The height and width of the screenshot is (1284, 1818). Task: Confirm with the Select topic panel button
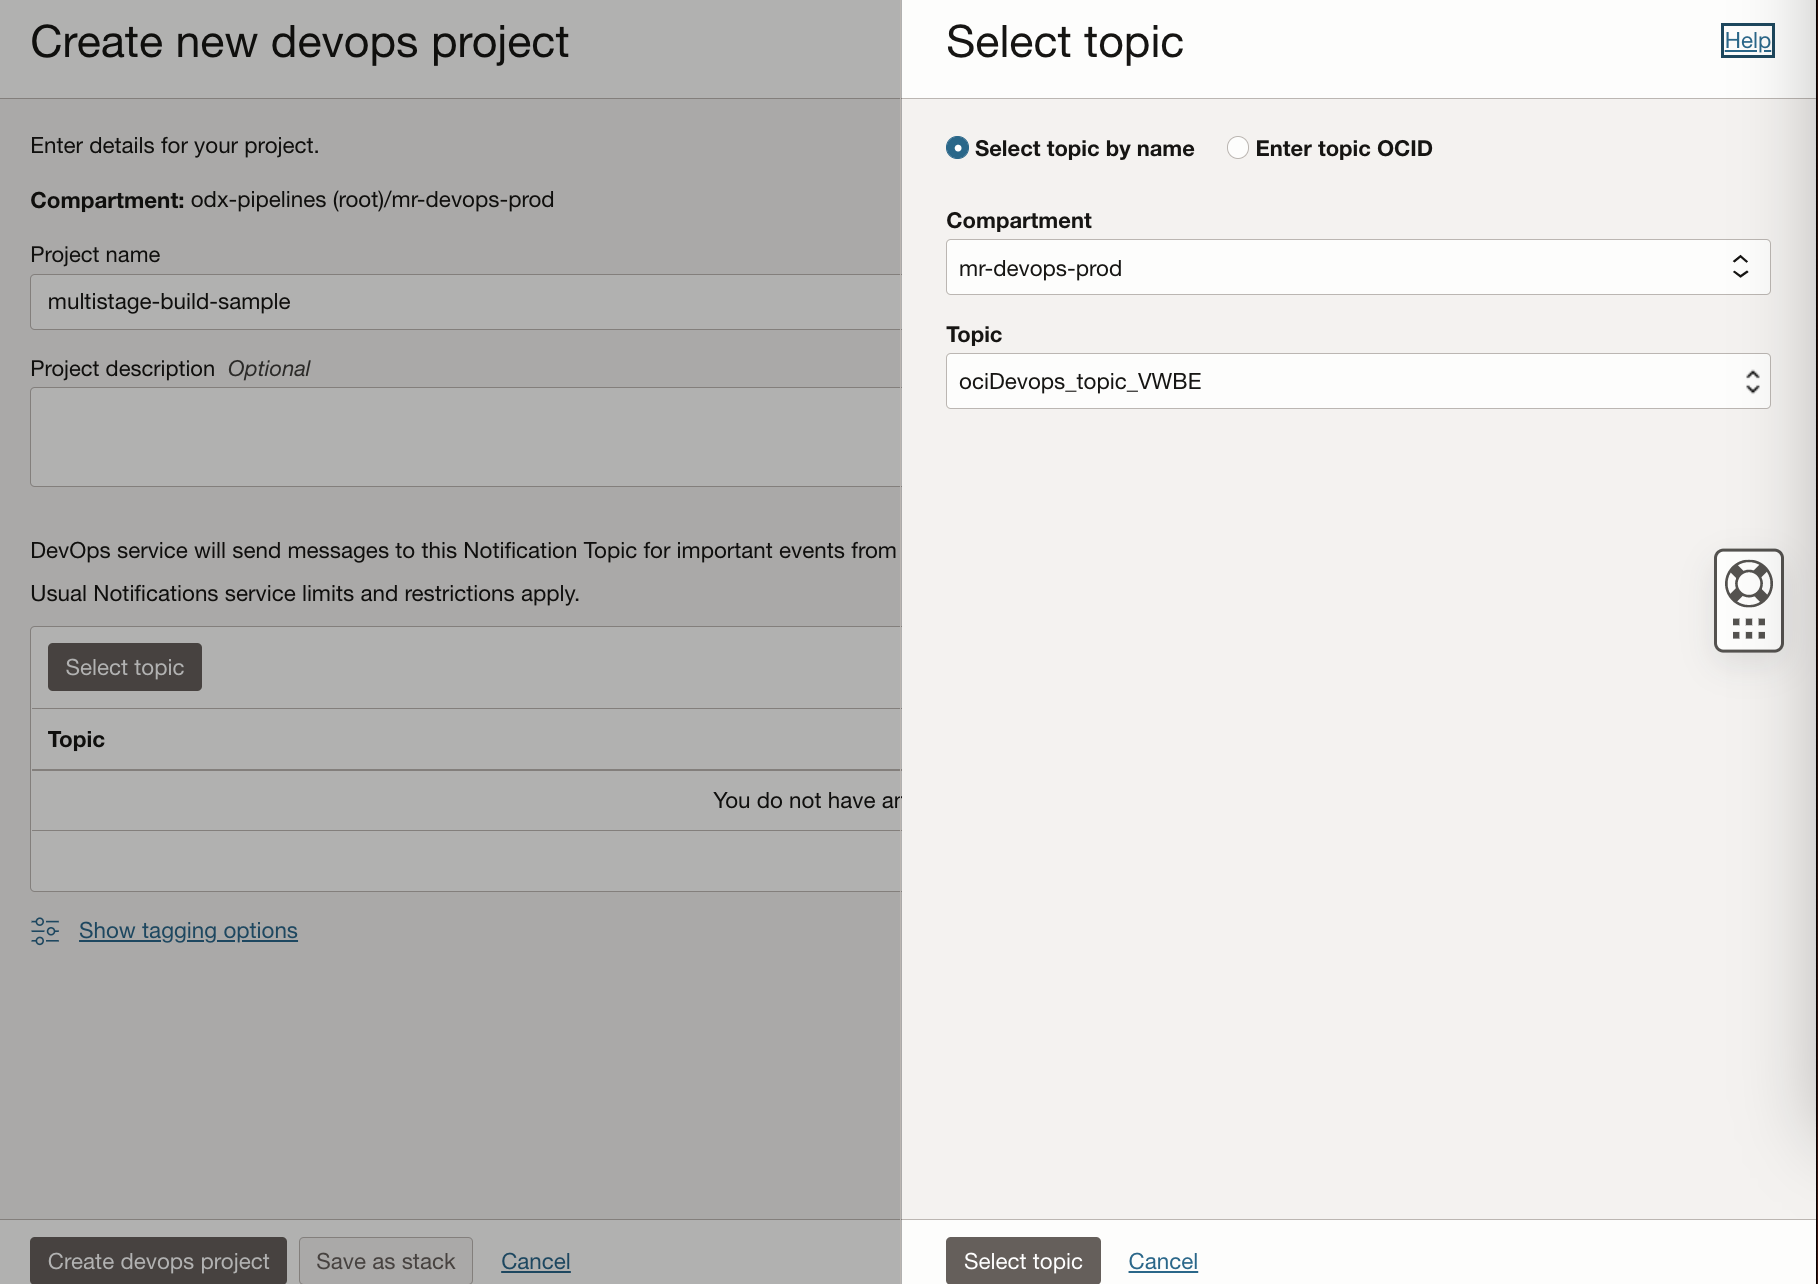[x=1022, y=1261]
